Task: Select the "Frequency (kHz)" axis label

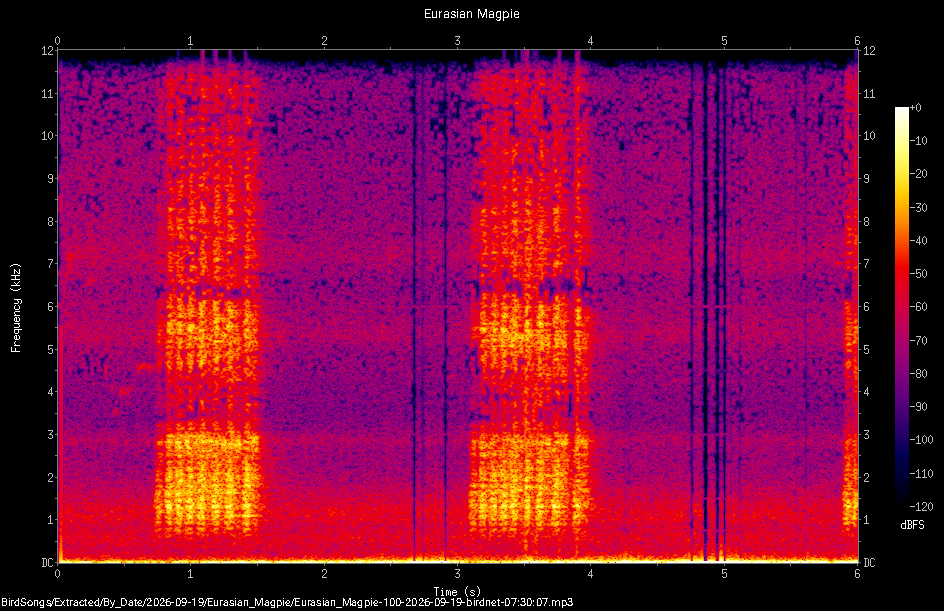Action: [16, 308]
